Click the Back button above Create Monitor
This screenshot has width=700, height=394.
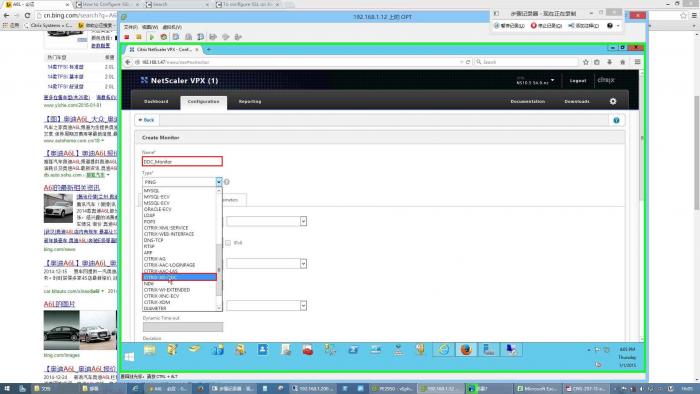click(x=146, y=120)
